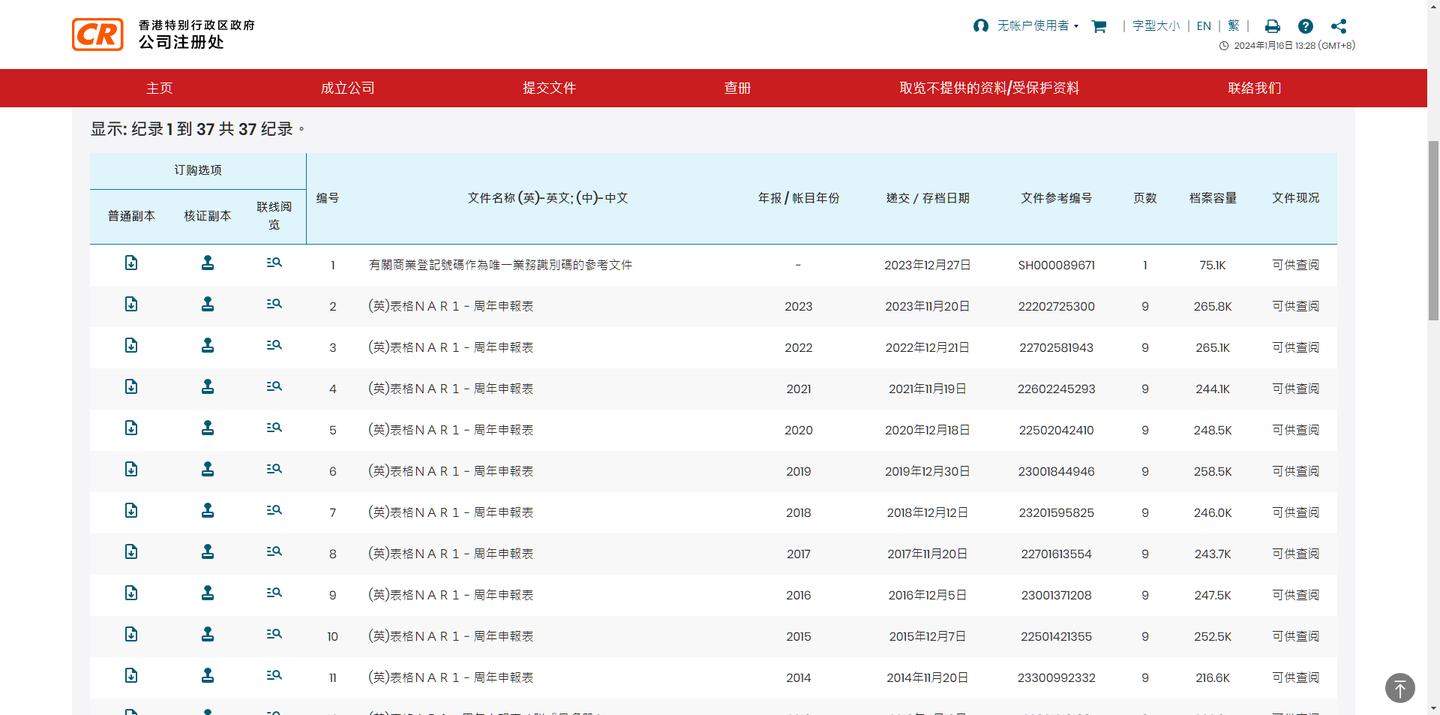
Task: Select the 有關商業登記號碼 document name
Action: coord(500,265)
